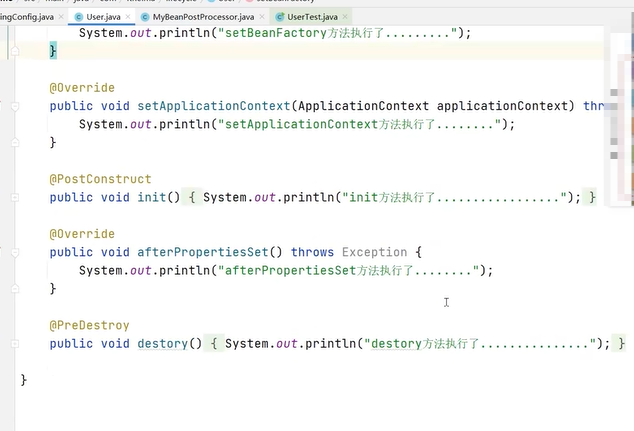Close the ingConfig.java tab
The image size is (634, 431).
pyautogui.click(x=61, y=17)
